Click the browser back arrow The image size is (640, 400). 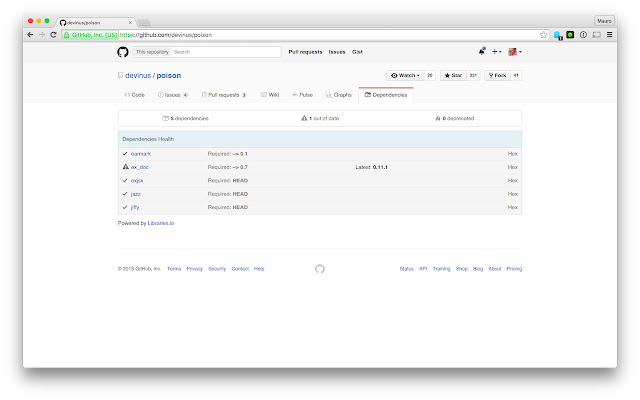30,35
